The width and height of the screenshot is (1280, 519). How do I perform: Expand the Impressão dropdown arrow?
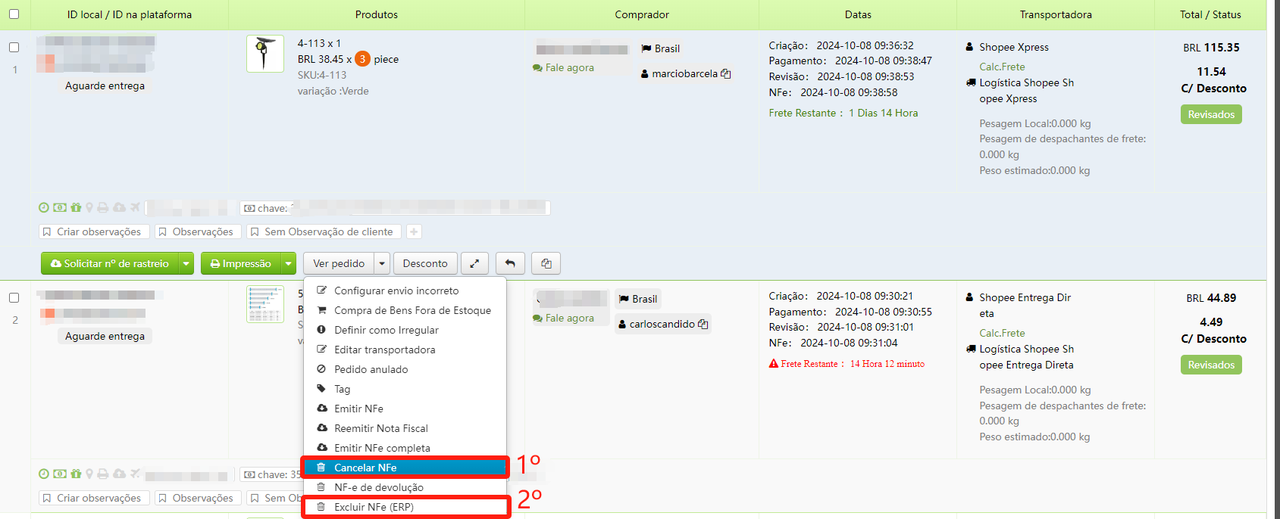[x=289, y=264]
